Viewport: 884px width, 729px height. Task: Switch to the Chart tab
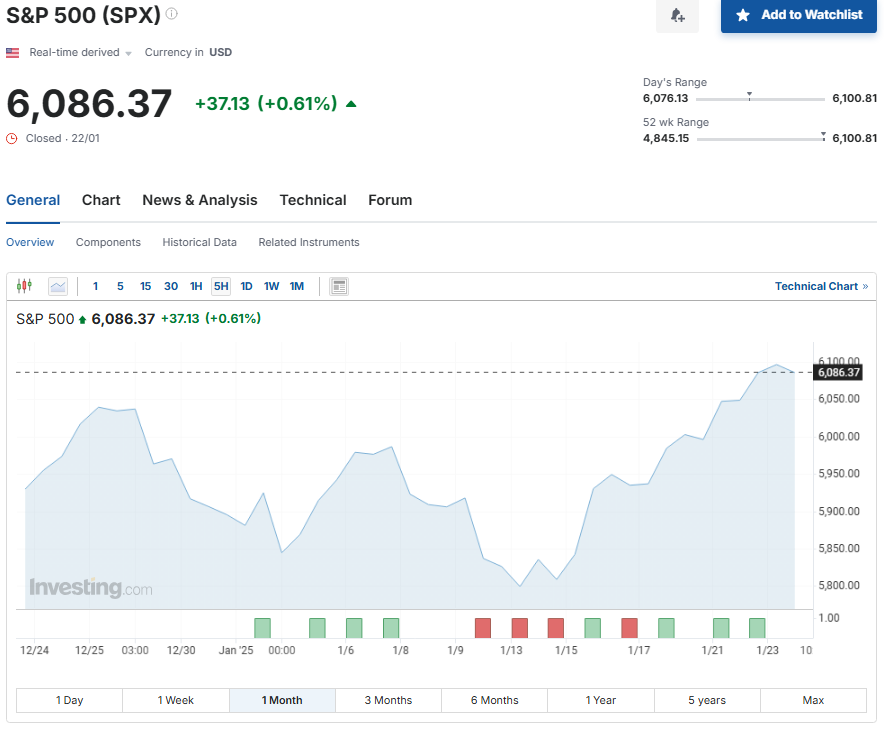[x=101, y=200]
